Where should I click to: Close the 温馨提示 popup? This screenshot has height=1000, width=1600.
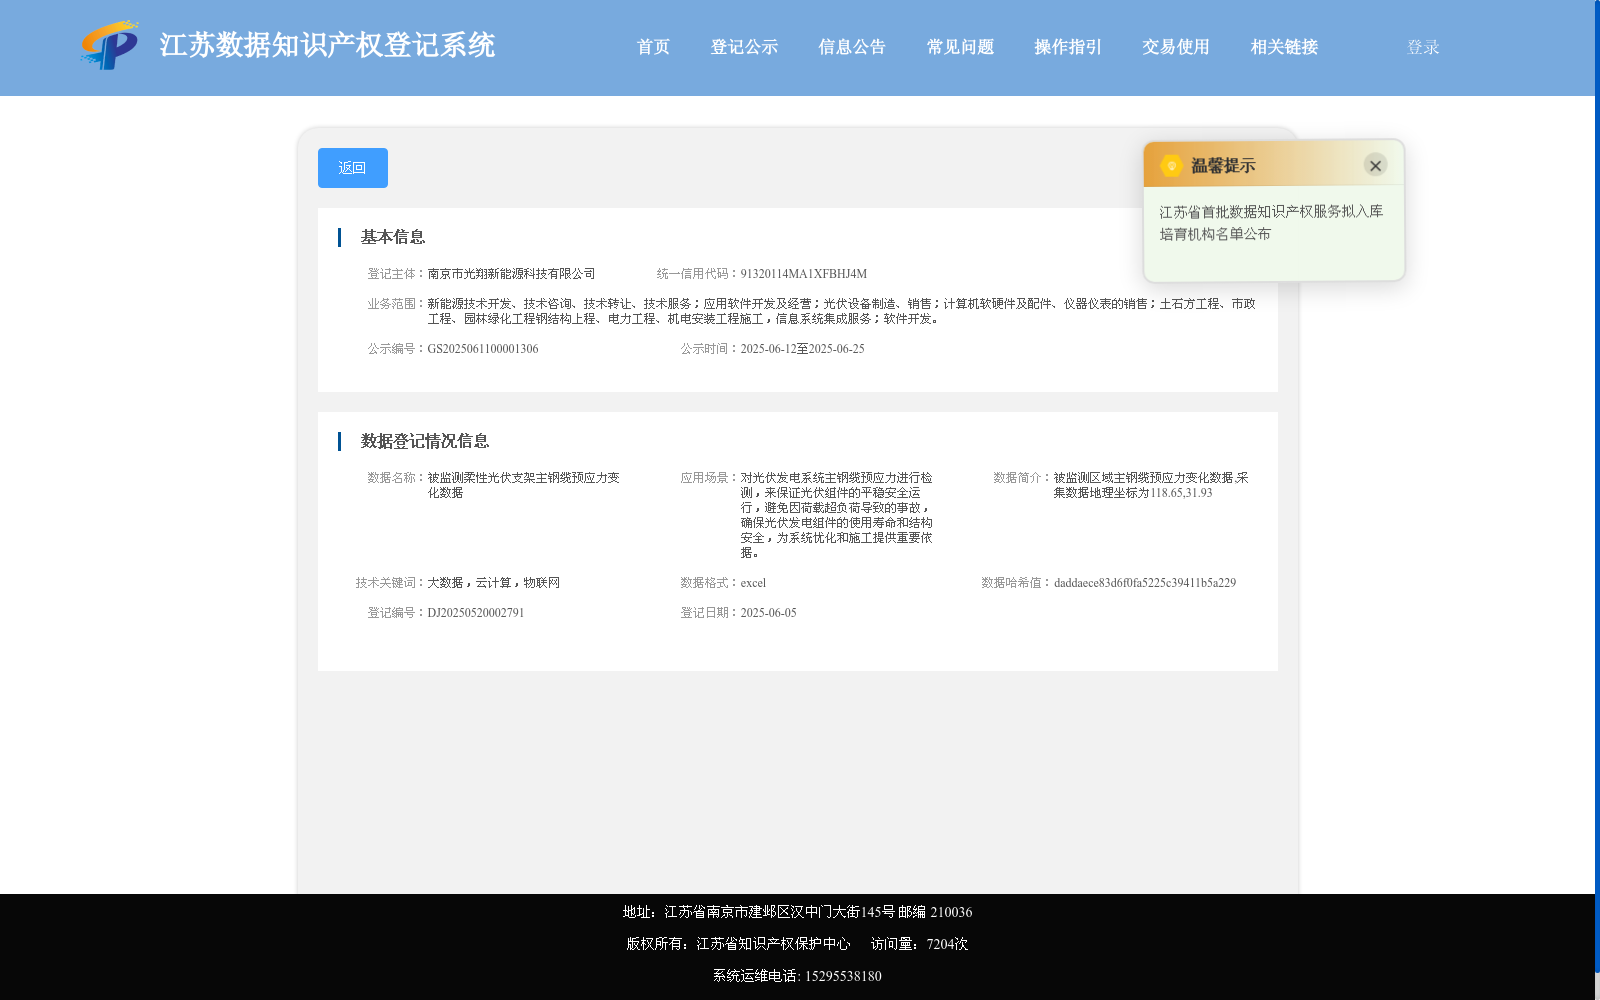[1375, 166]
